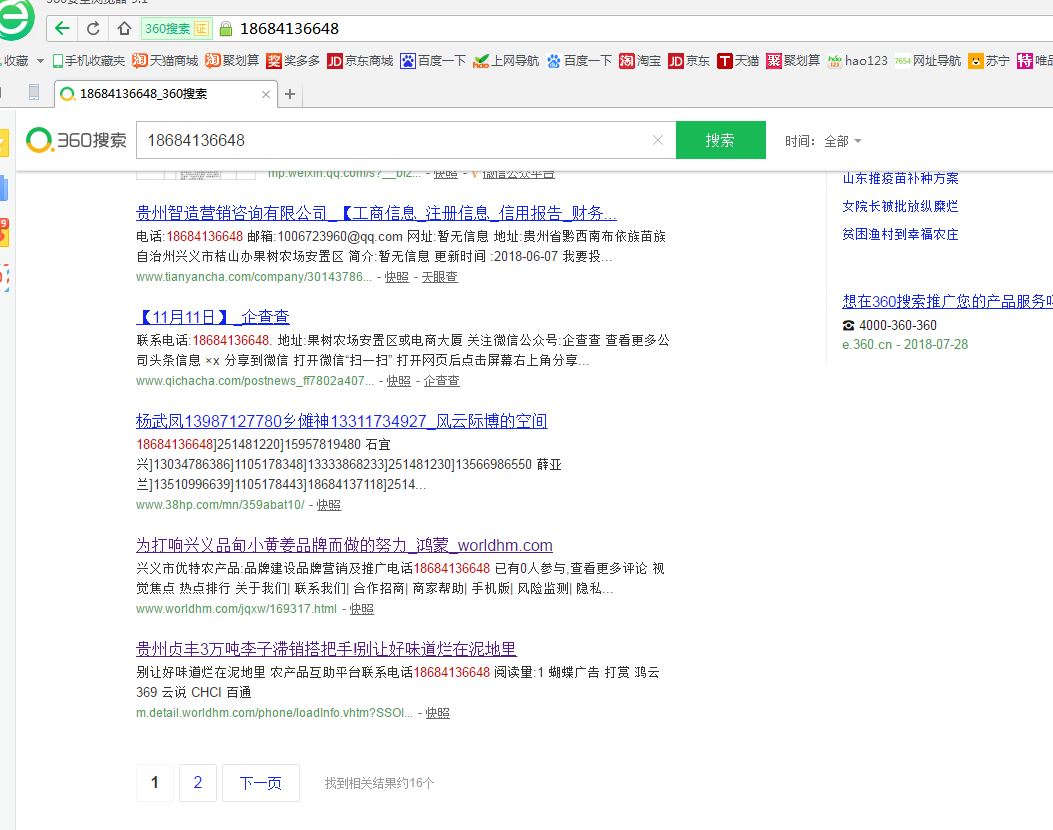Go to results page 2

[197, 783]
